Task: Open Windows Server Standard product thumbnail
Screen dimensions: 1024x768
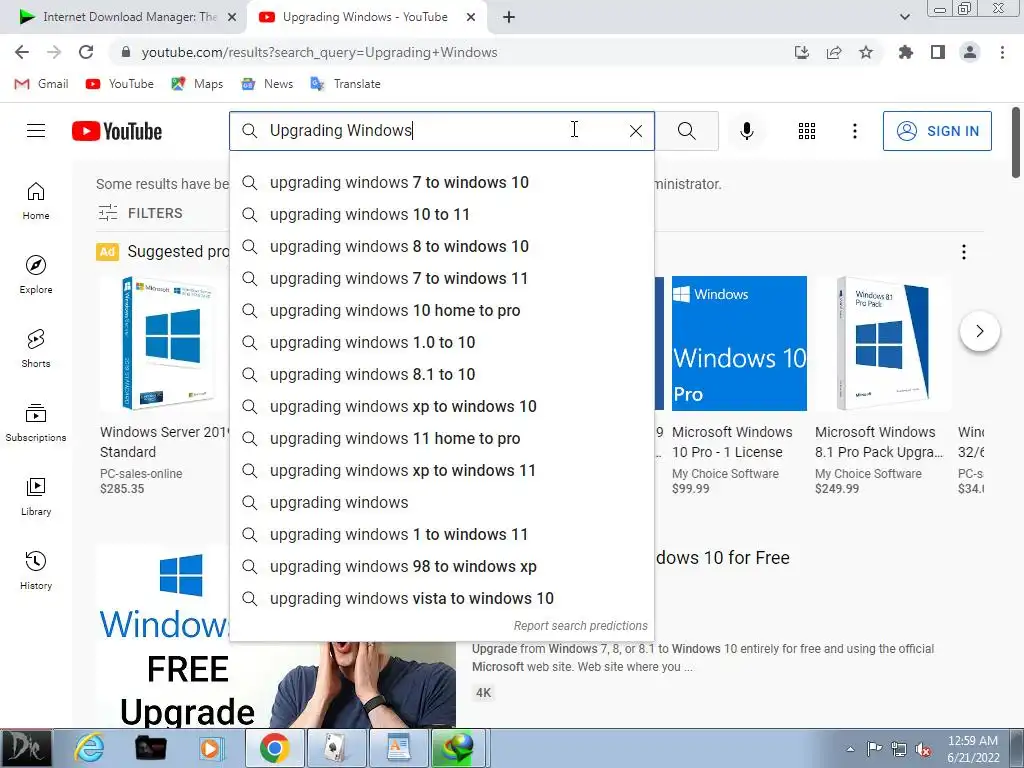Action: 166,344
